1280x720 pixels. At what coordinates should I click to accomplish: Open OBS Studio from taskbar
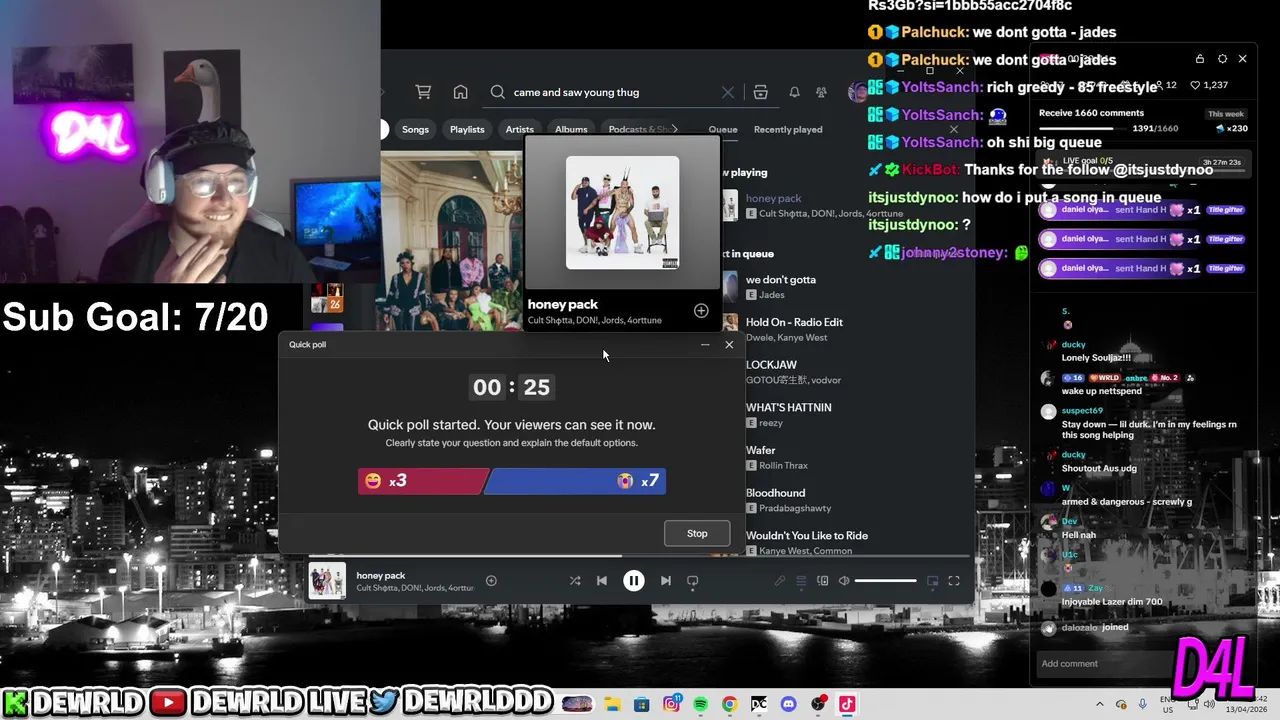click(x=818, y=704)
